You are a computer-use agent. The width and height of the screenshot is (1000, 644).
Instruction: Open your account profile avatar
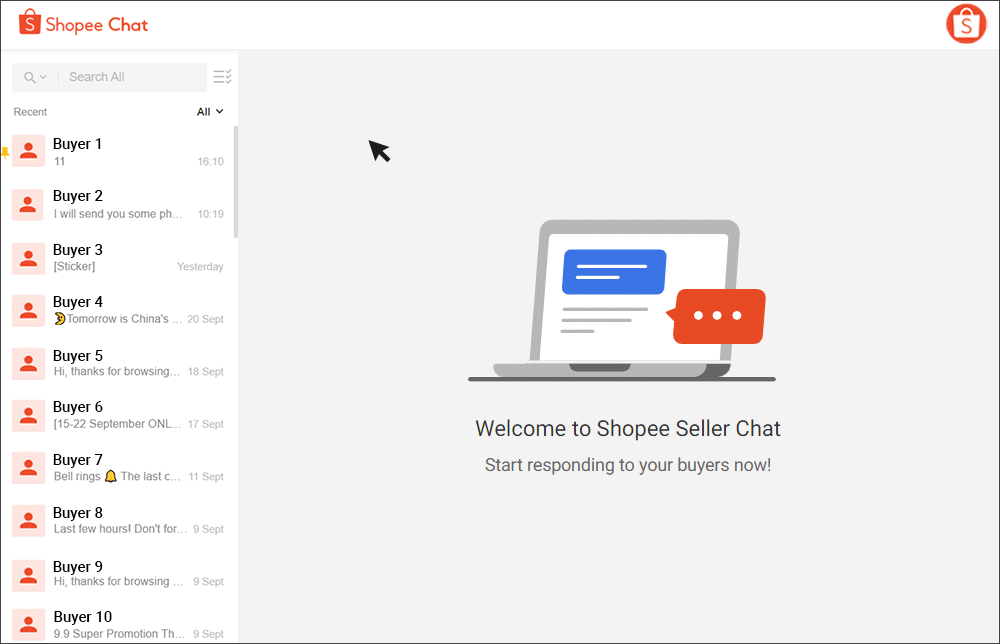(x=966, y=23)
